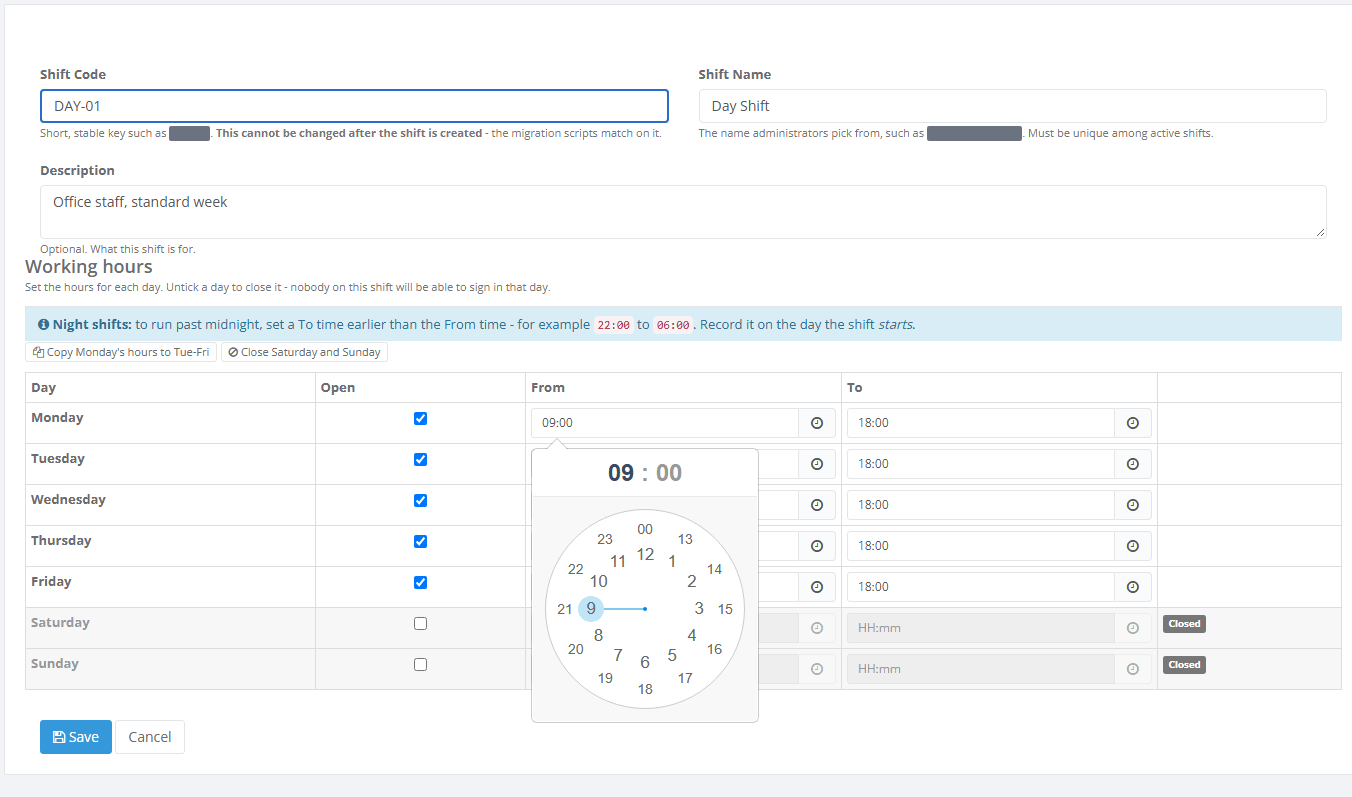This screenshot has height=797, width=1352.
Task: Switch to minutes via the 00 in the picker header
Action: click(669, 473)
